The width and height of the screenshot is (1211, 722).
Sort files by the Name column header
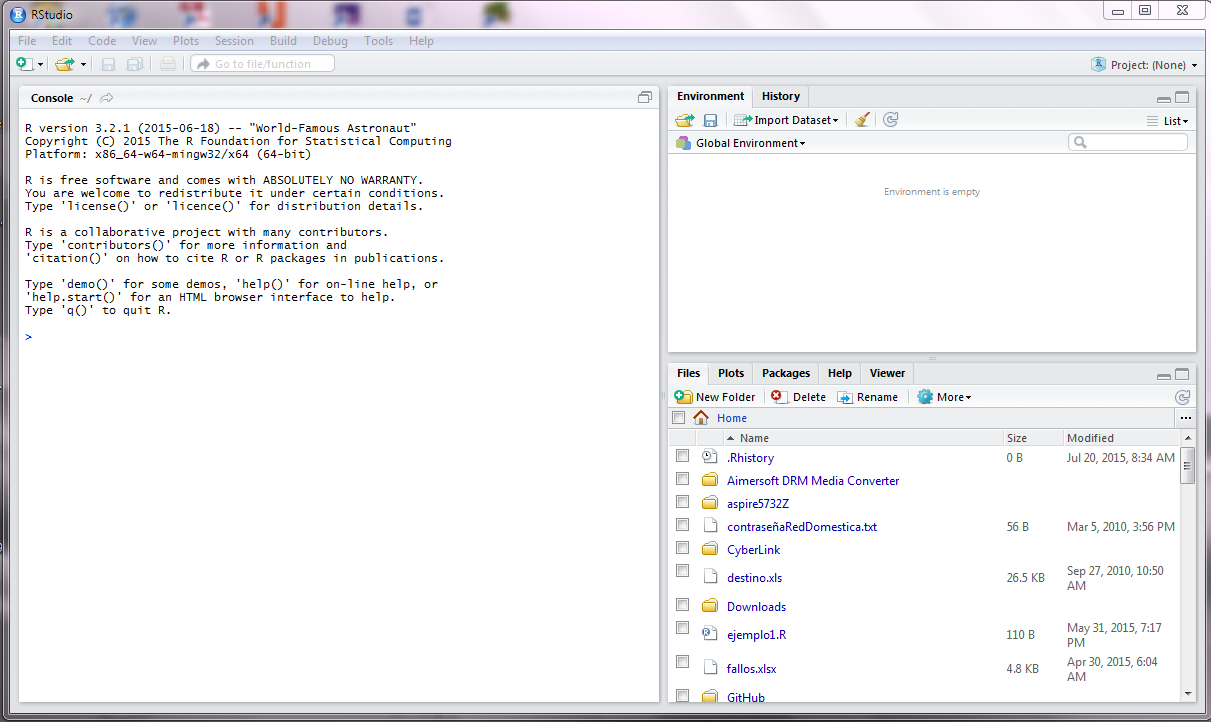(862, 438)
